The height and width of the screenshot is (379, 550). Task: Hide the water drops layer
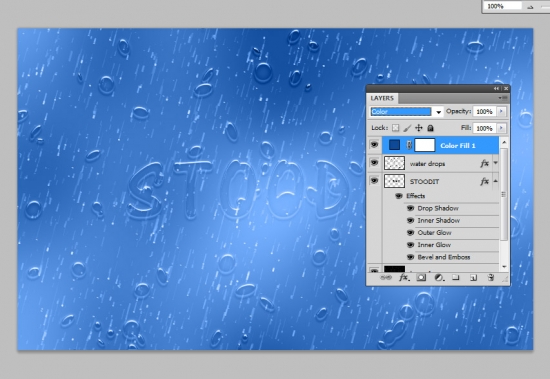[374, 163]
